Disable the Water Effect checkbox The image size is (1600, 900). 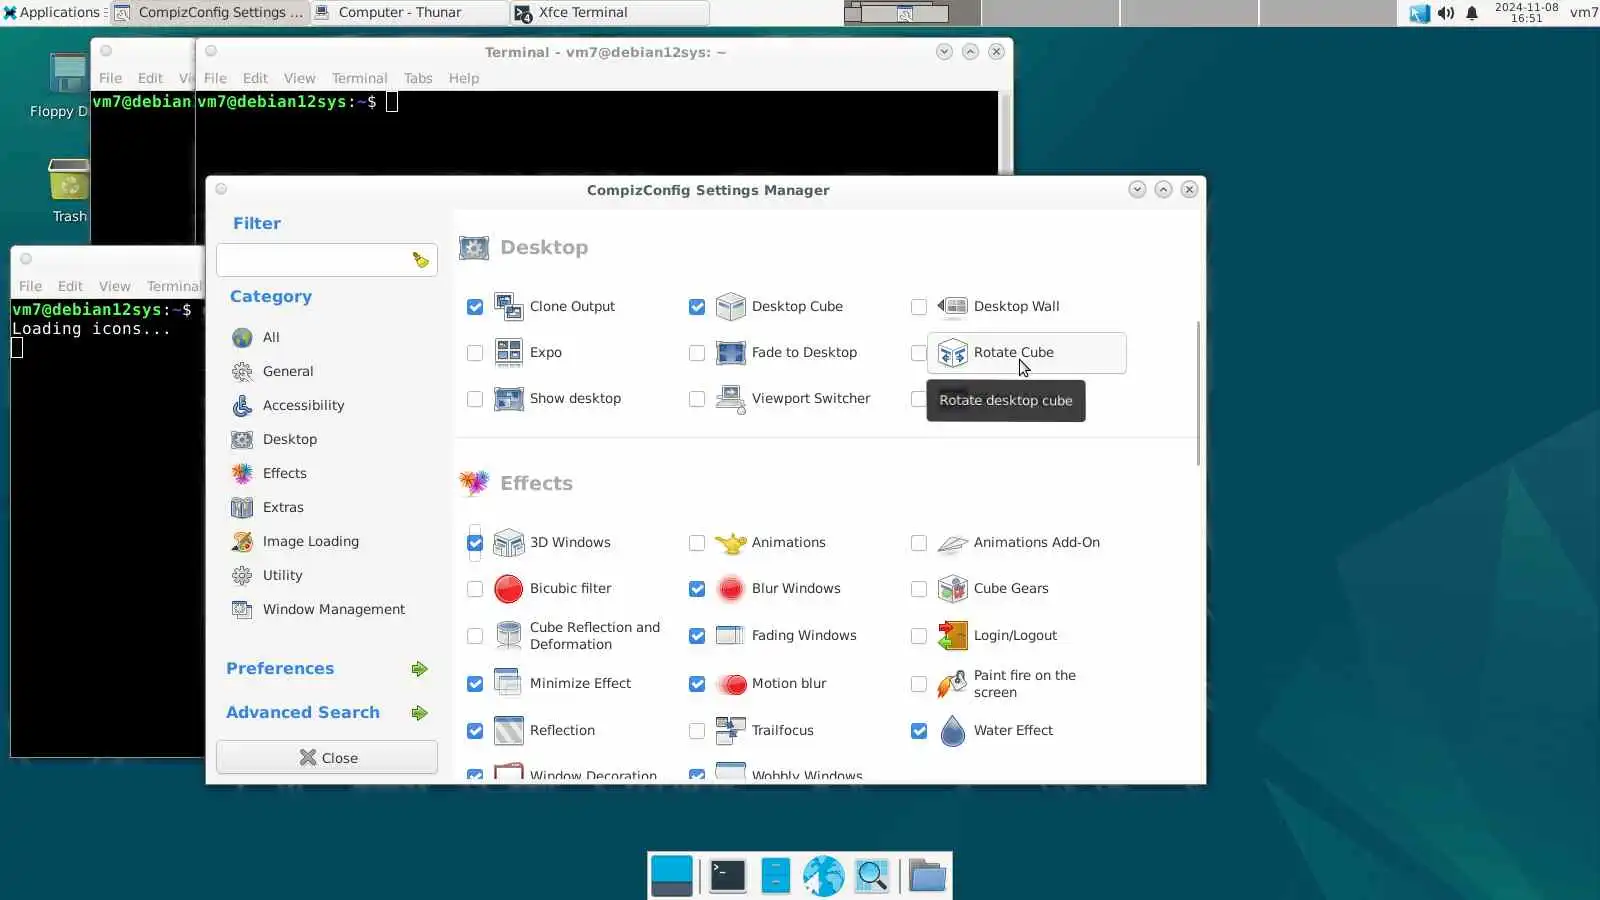(x=919, y=731)
